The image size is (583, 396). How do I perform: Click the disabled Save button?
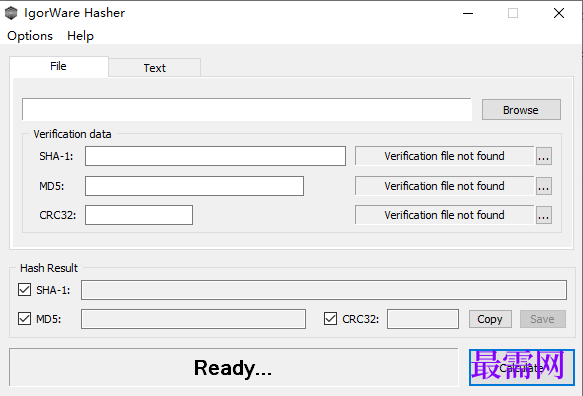tap(543, 319)
